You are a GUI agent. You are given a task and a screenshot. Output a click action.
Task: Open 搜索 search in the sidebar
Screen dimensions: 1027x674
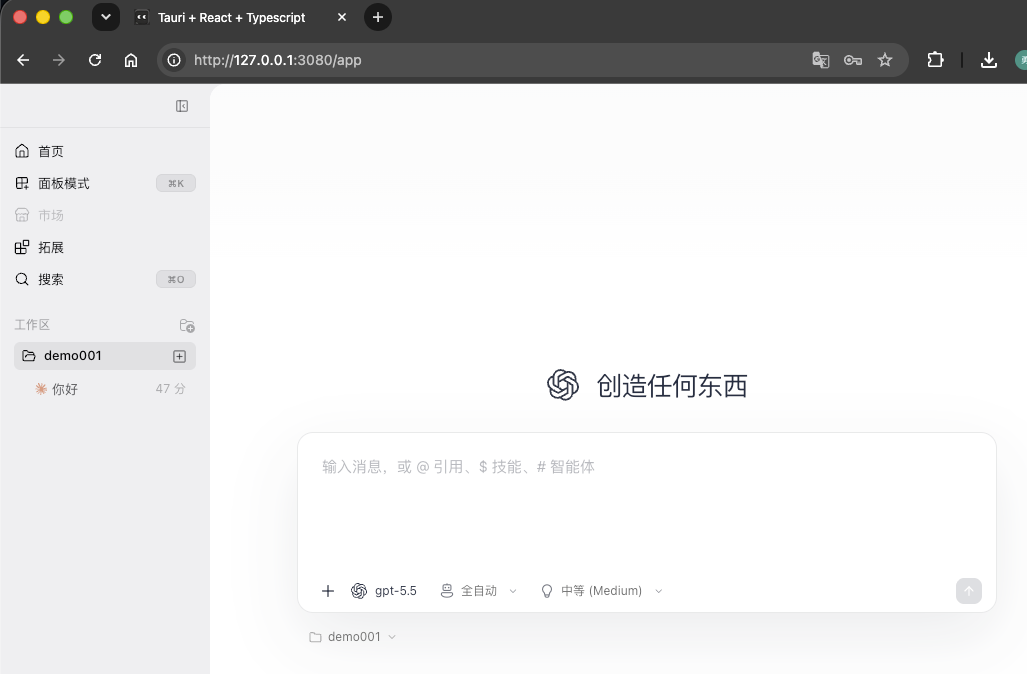pos(105,280)
